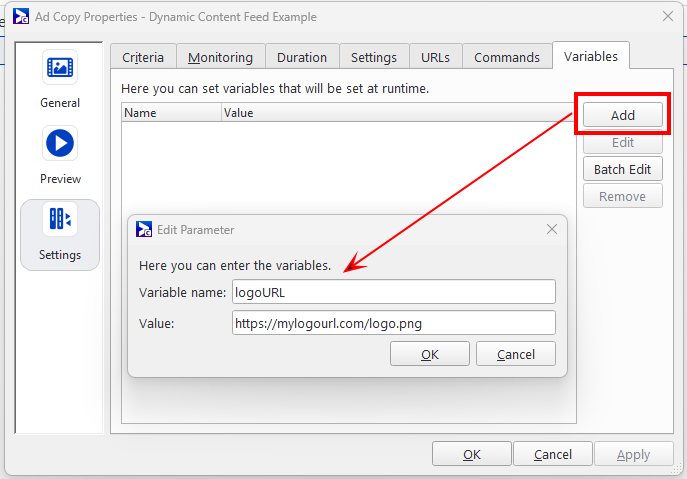Open the Preview play icon
The height and width of the screenshot is (479, 687).
[60, 144]
